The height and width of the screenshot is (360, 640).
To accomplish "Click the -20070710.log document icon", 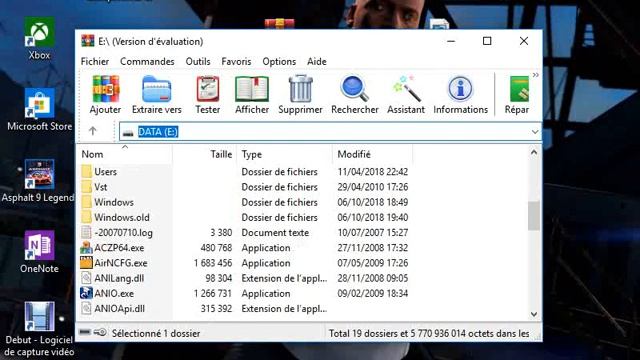I will (86, 232).
